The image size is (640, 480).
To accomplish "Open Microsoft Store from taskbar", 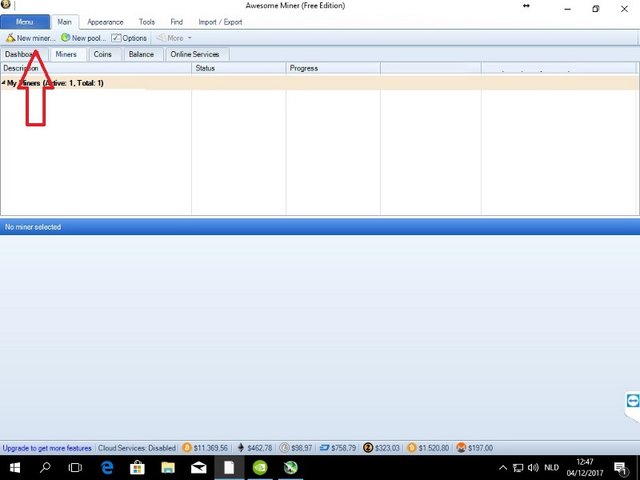I will [x=137, y=468].
